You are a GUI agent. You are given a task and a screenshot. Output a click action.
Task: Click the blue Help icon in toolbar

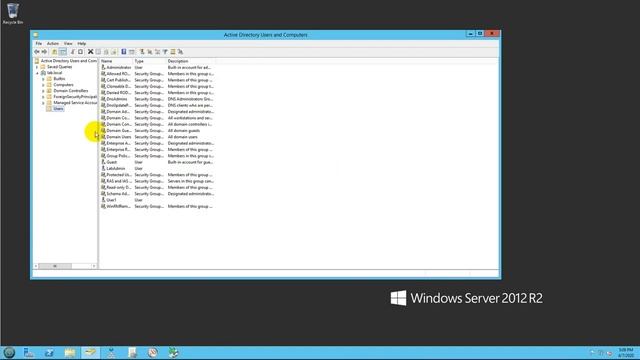[x=124, y=52]
